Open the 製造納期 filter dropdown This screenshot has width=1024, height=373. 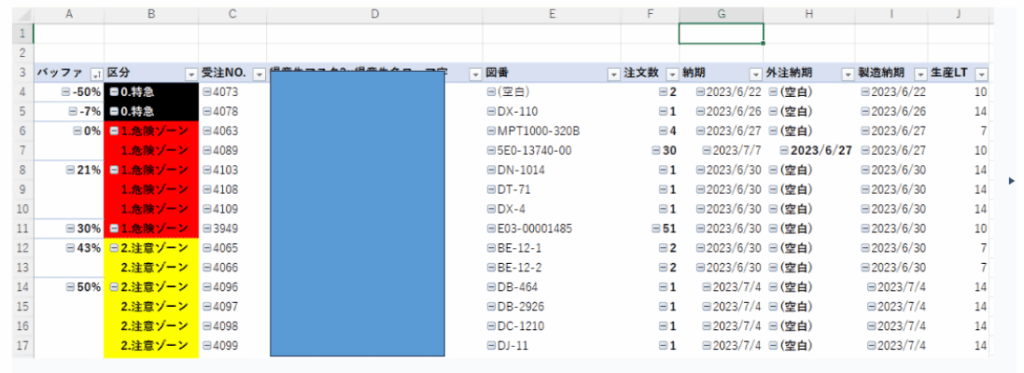[921, 74]
